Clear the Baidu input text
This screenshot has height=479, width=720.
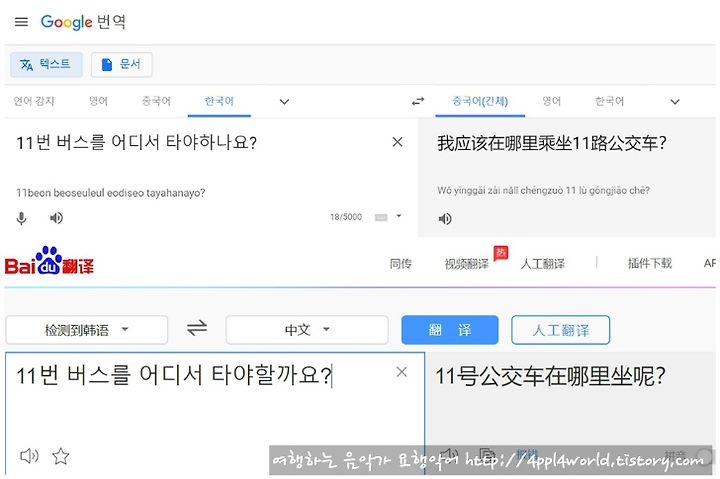(401, 372)
